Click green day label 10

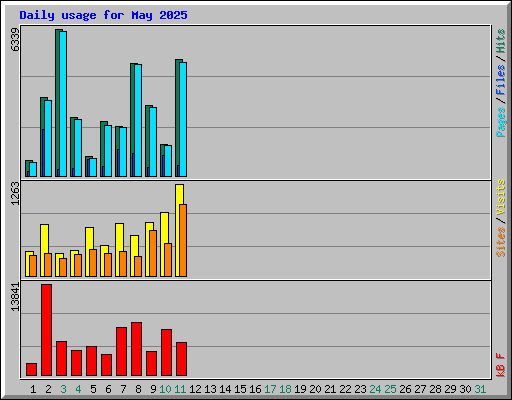(x=165, y=389)
